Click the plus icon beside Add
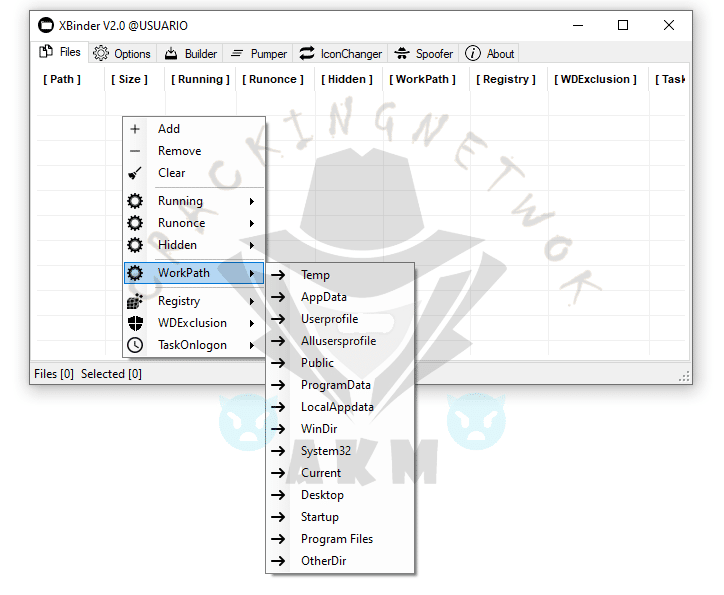Viewport: 724px width, 595px height. (x=135, y=129)
